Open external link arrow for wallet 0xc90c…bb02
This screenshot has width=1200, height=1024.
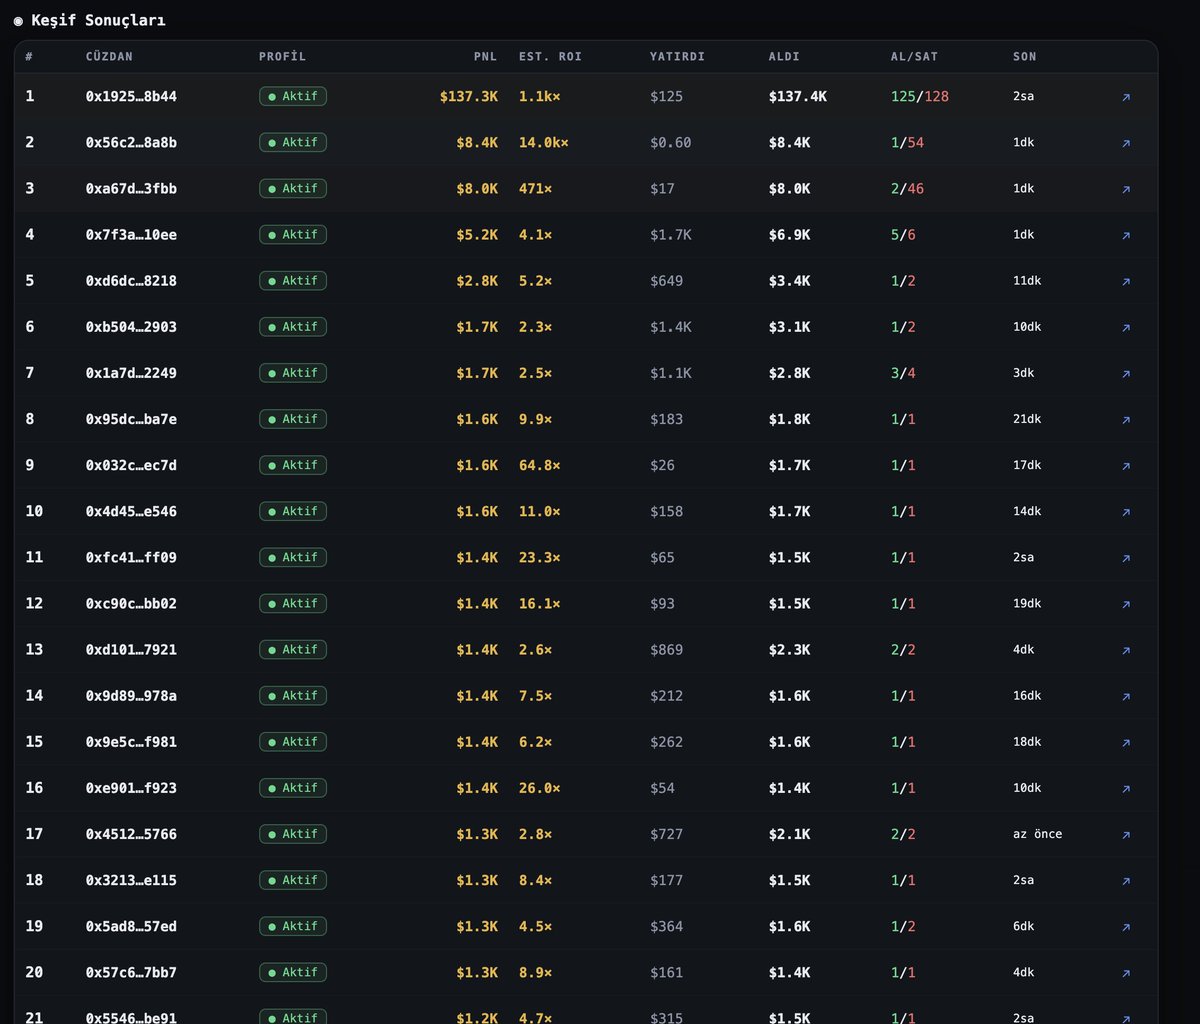pos(1126,604)
